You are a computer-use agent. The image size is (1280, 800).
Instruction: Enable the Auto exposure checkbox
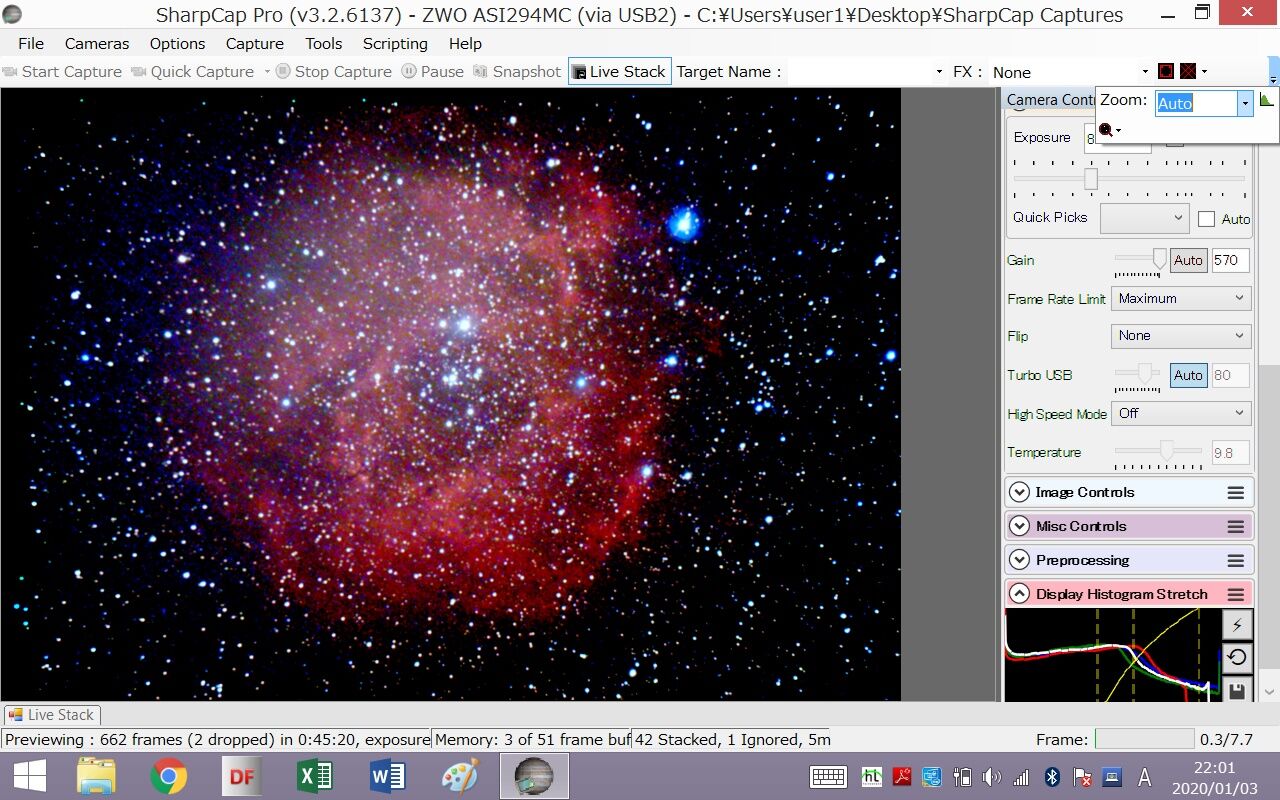[x=1206, y=219]
